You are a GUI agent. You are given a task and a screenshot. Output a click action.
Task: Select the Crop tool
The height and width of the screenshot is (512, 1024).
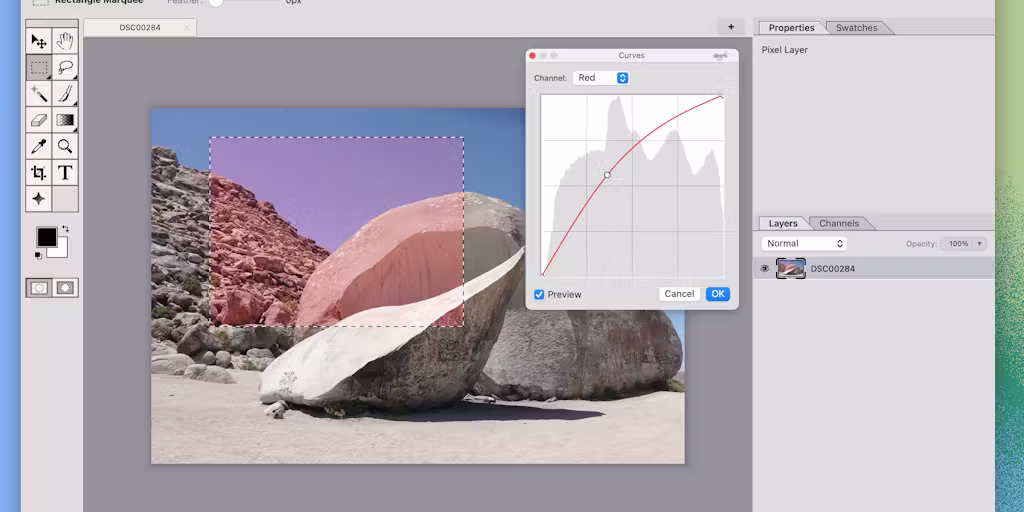39,172
